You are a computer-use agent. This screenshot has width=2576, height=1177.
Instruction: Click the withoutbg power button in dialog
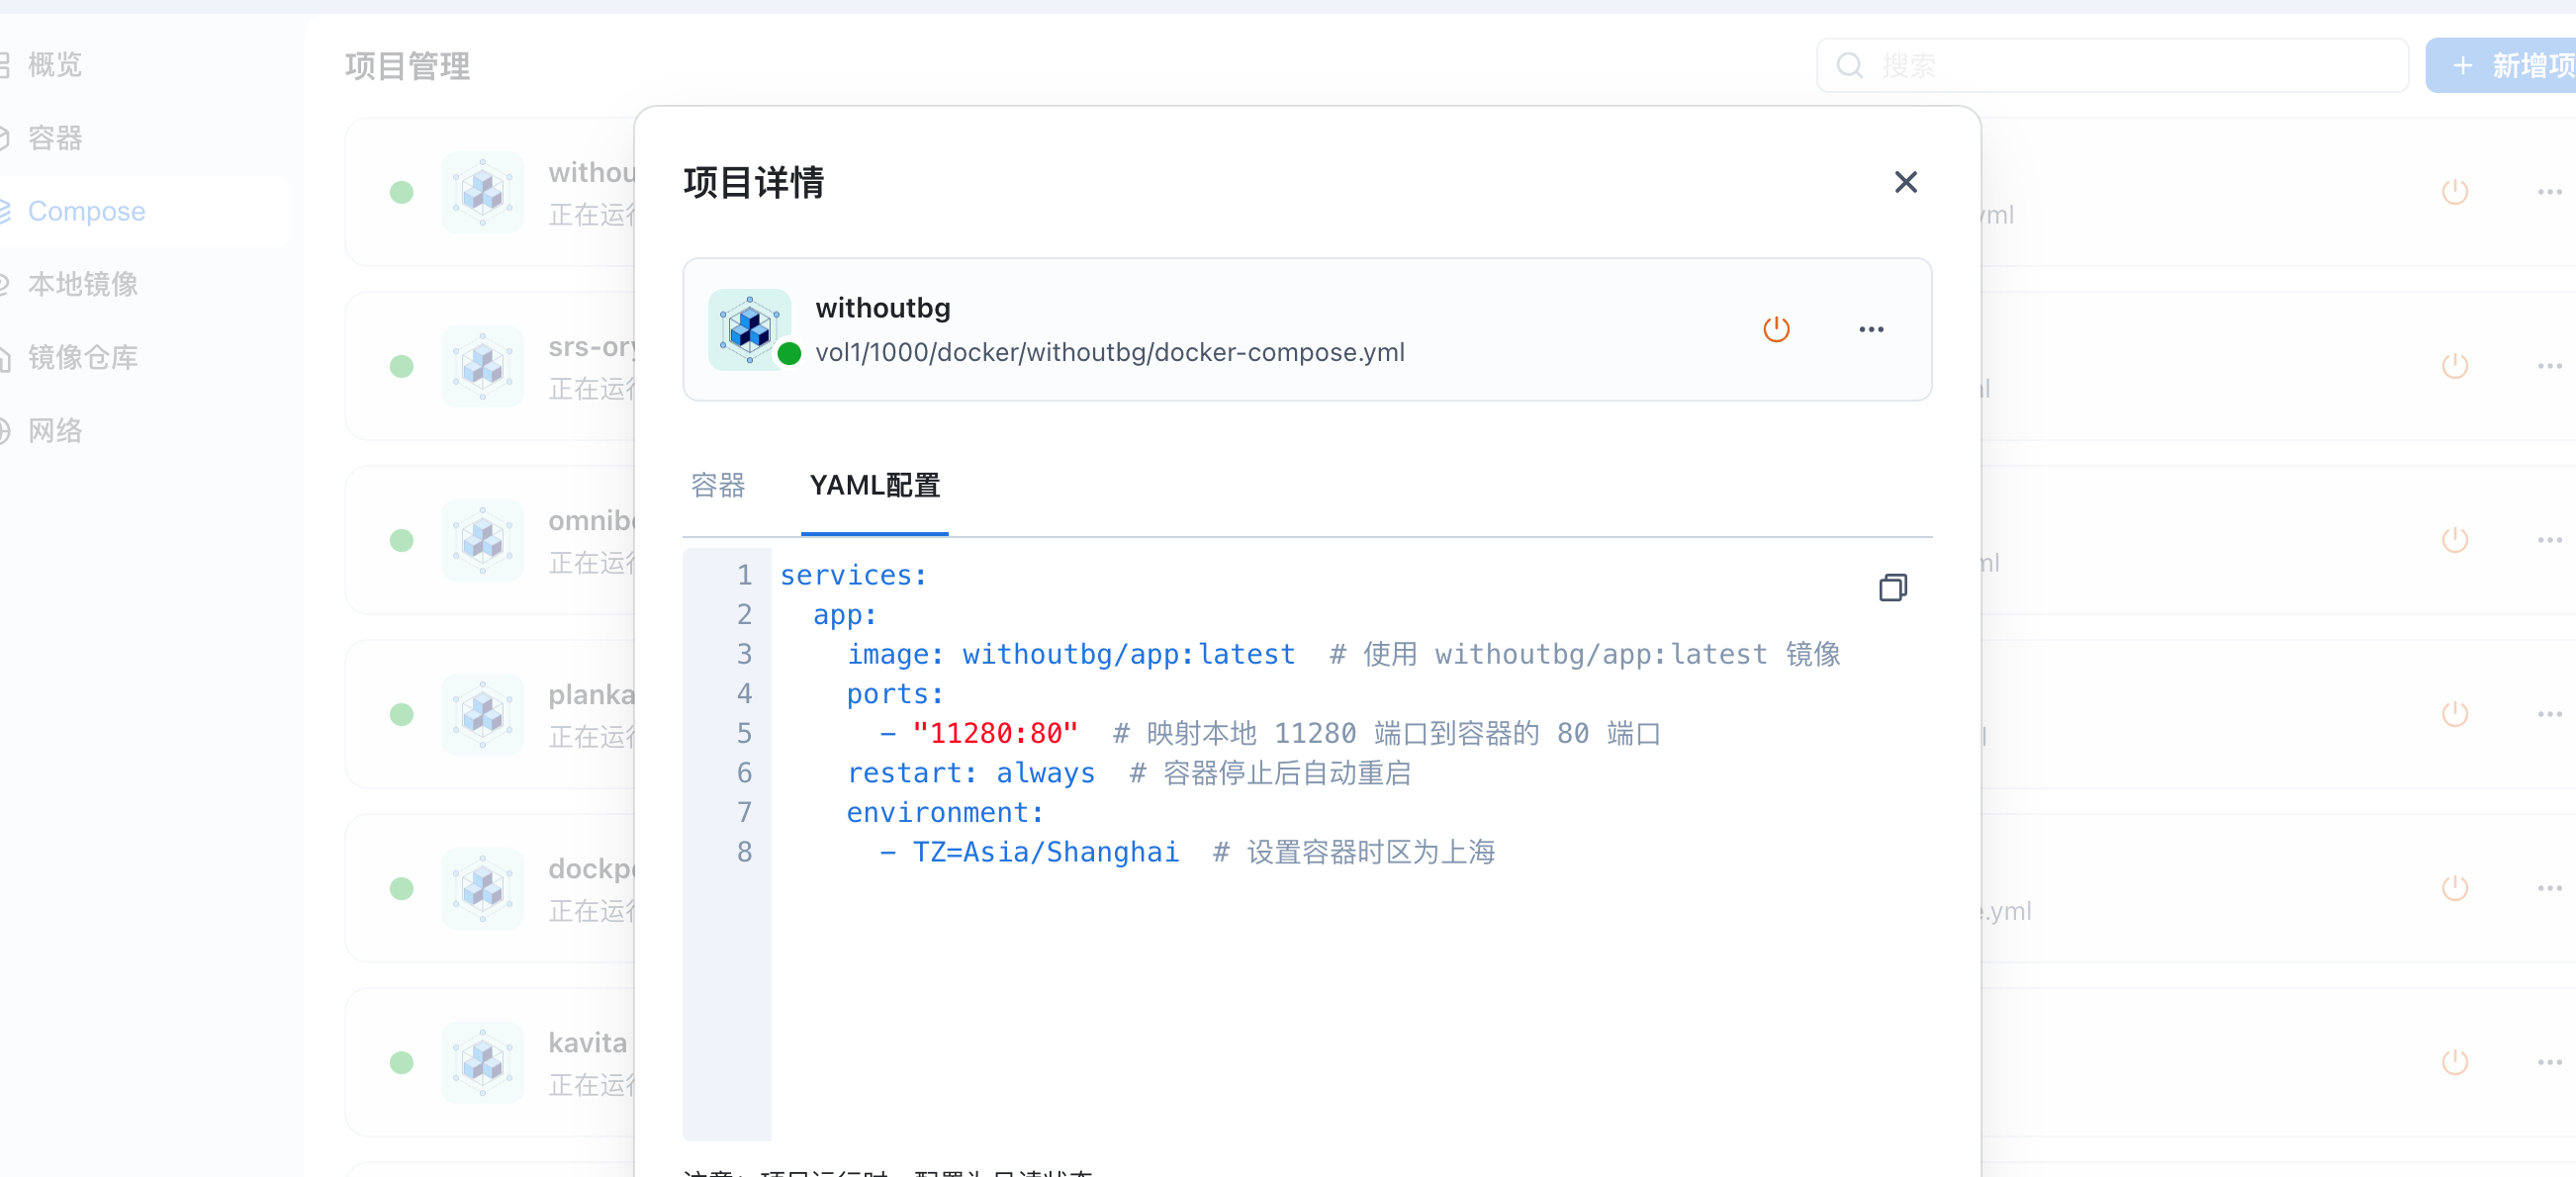[x=1776, y=329]
